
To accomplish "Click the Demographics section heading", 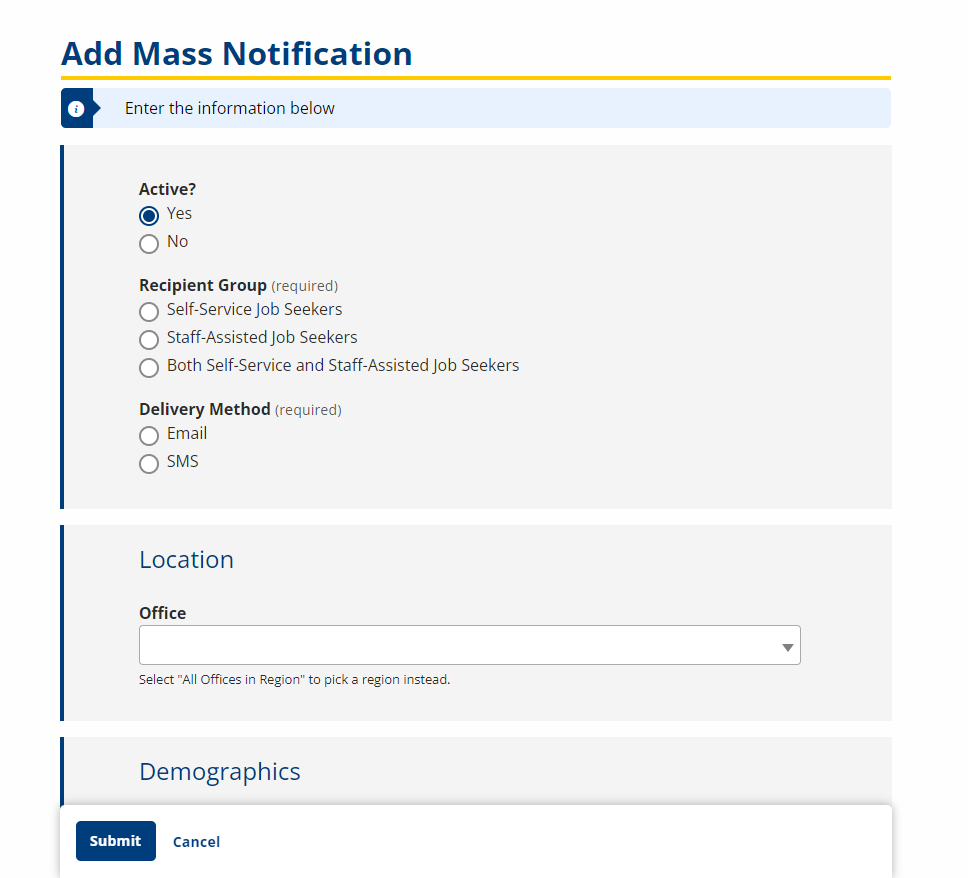I will 220,772.
